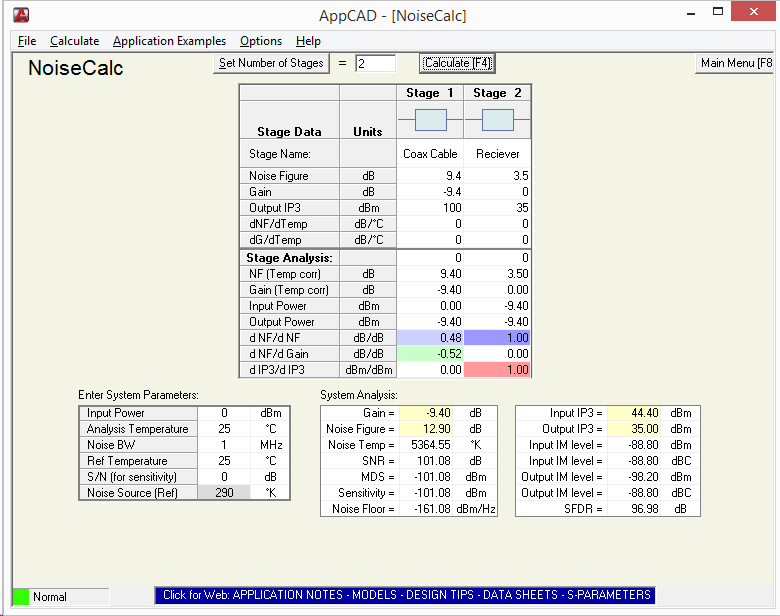Open the Calculate menu
Image resolution: width=780 pixels, height=616 pixels.
point(74,41)
